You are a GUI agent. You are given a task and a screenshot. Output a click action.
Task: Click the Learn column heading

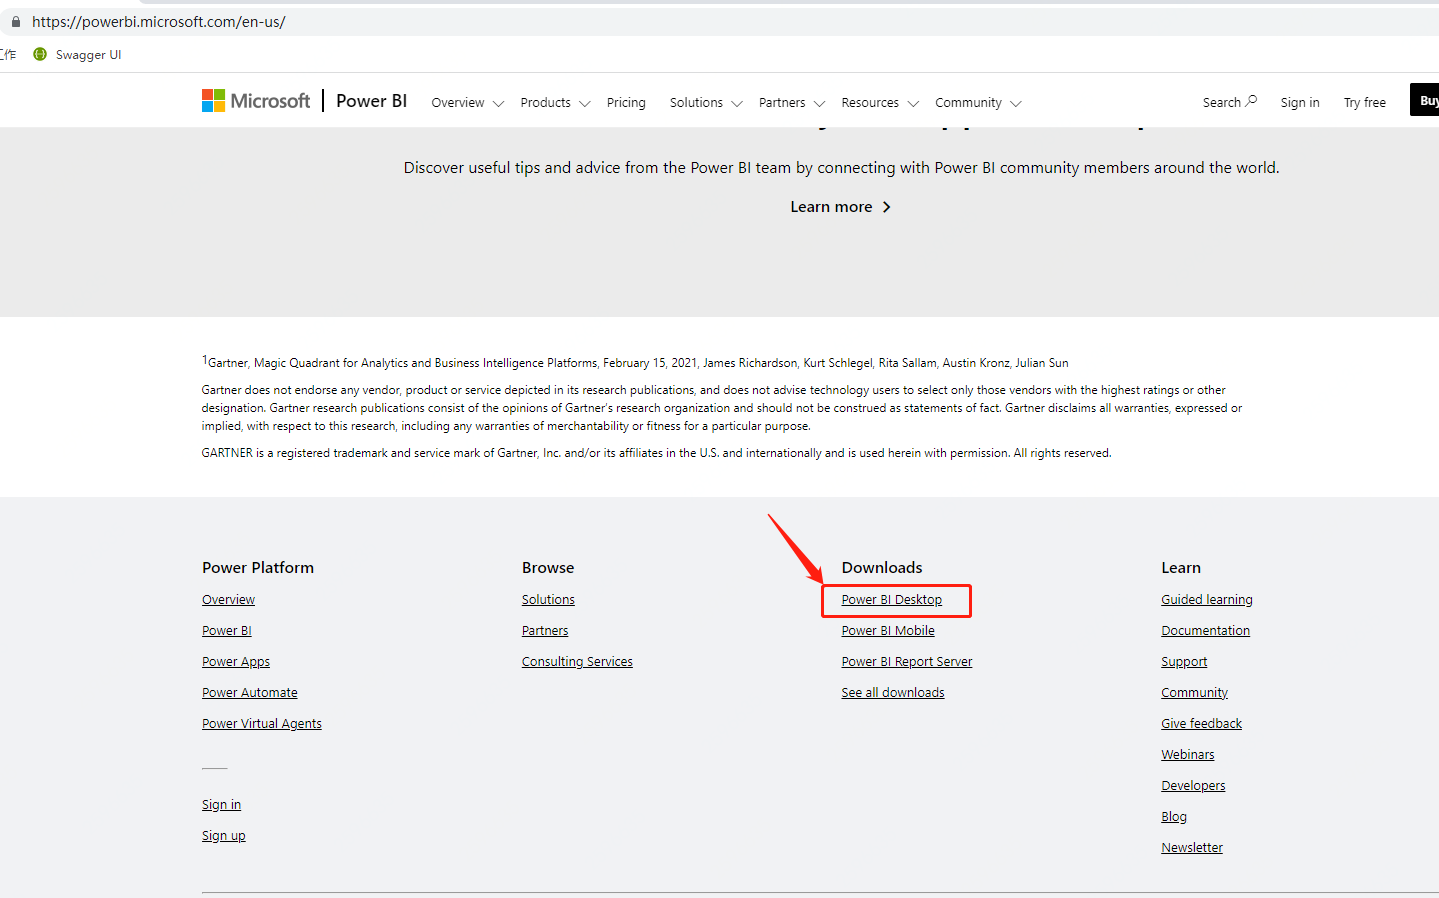click(1181, 568)
